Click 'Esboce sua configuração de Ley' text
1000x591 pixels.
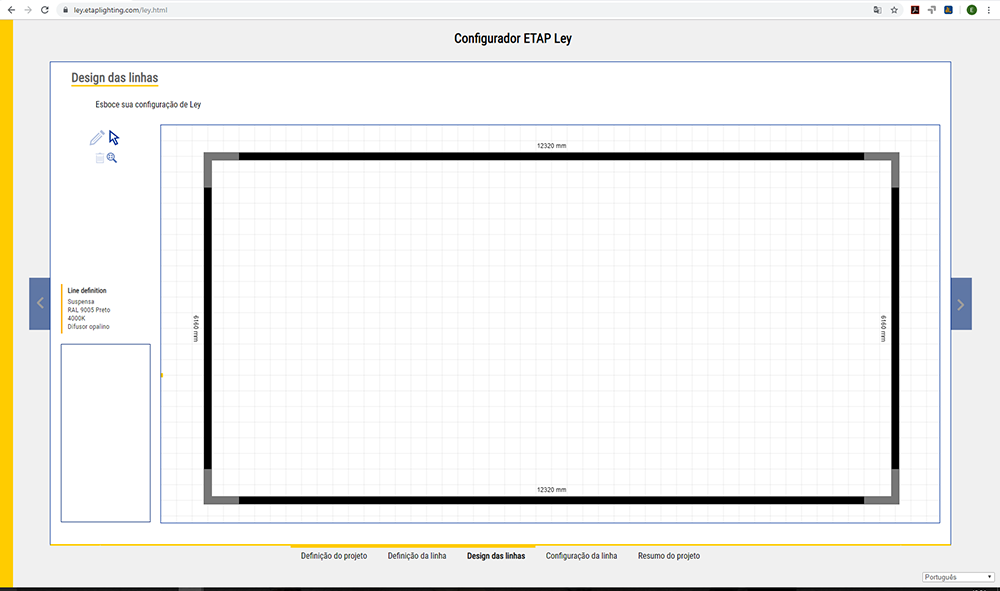click(x=148, y=105)
